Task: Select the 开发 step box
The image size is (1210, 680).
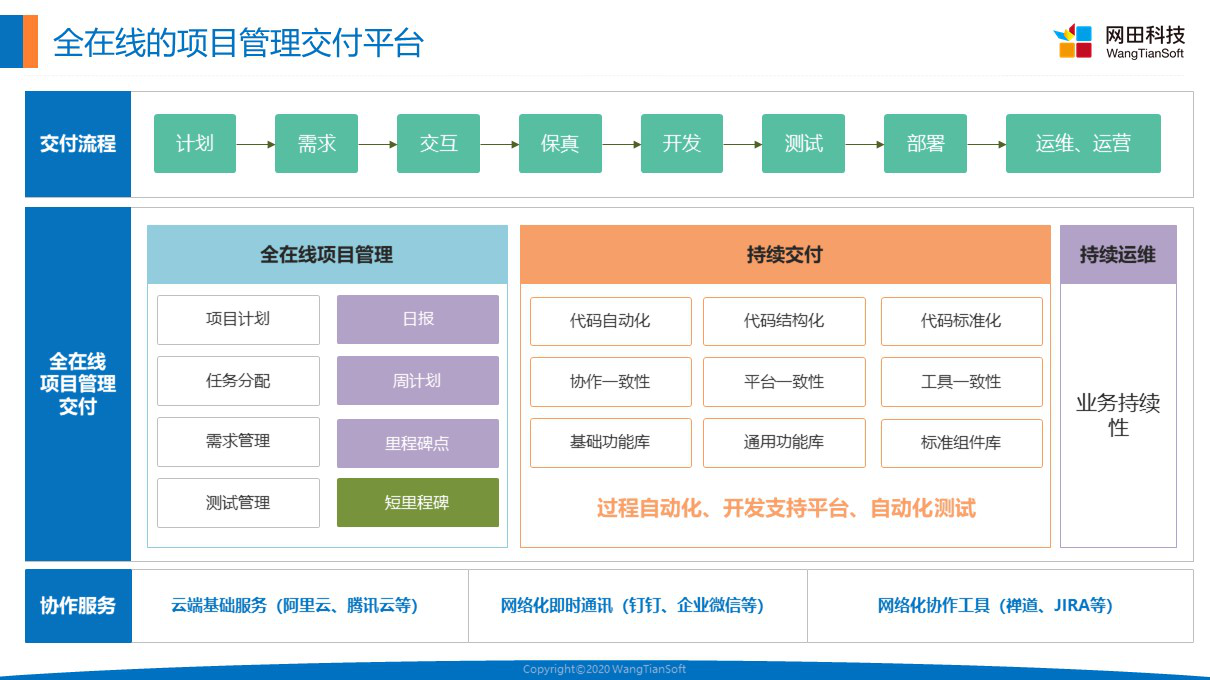Action: click(x=682, y=143)
